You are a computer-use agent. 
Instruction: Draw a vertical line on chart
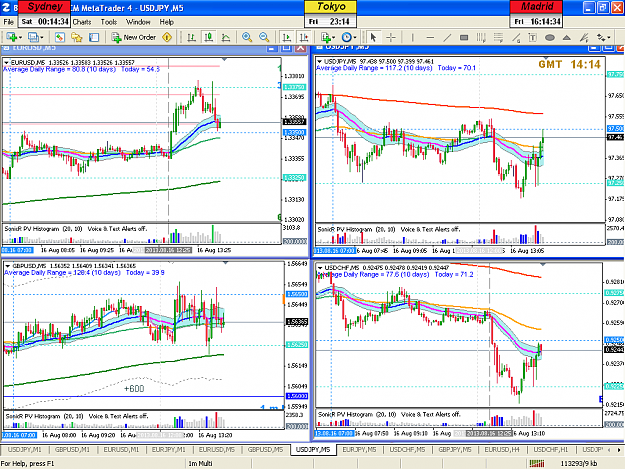coord(413,37)
